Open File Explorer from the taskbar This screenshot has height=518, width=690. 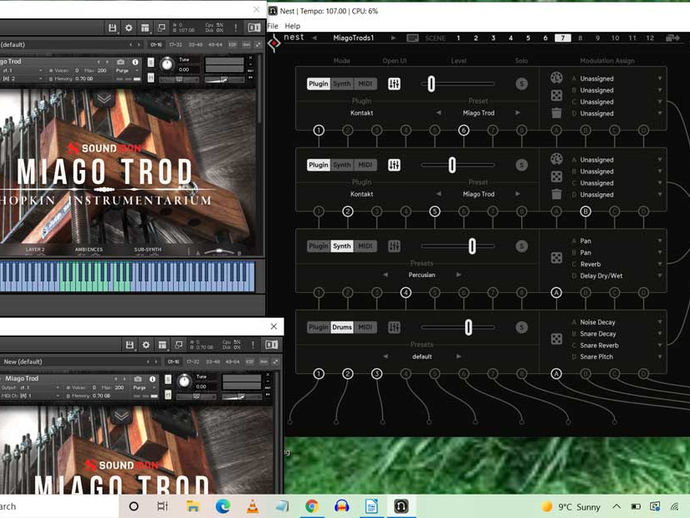[193, 507]
